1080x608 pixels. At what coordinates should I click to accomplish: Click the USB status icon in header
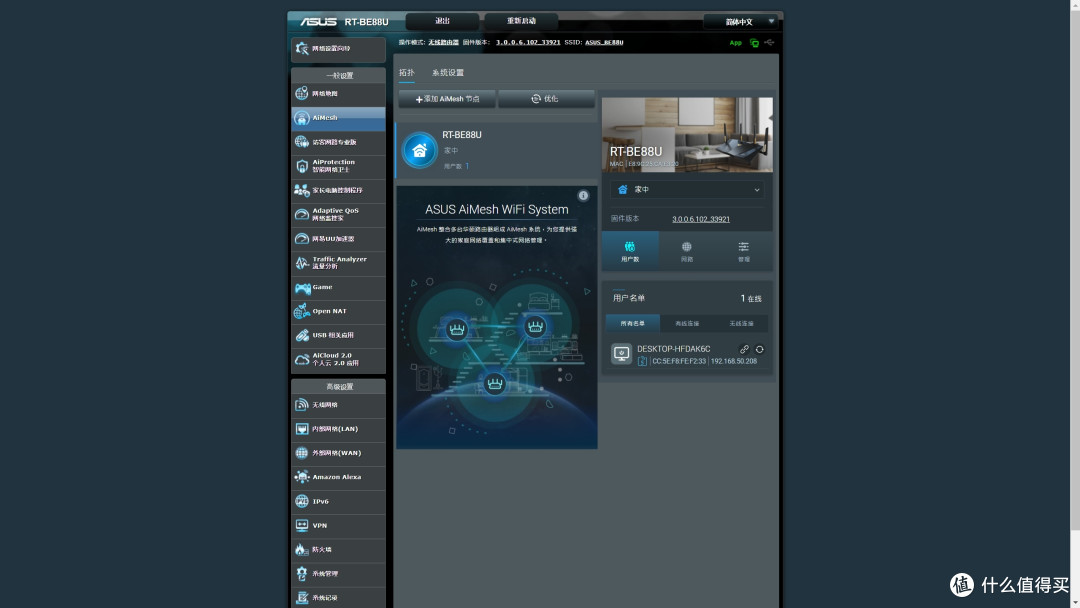pyautogui.click(x=769, y=43)
